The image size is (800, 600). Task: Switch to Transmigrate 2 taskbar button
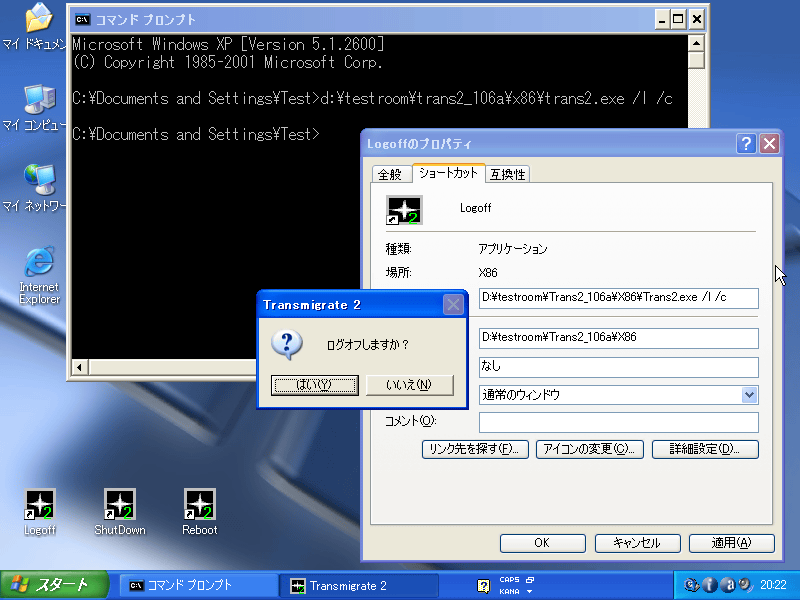359,585
